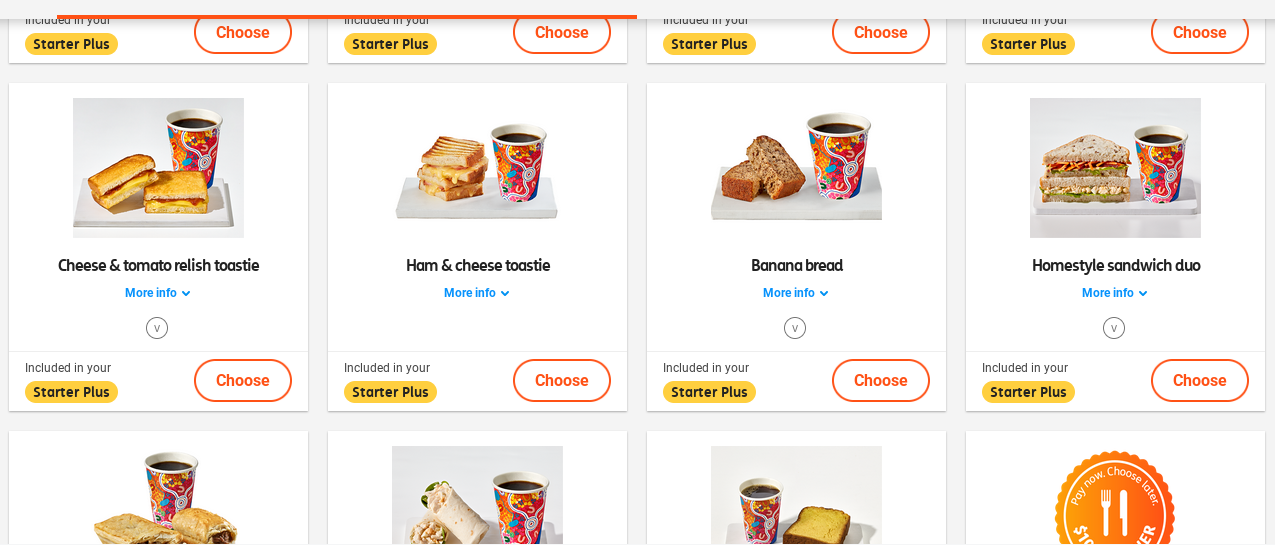Click the Homestyle sandwich duo photo
The image size is (1275, 545).
[1115, 168]
